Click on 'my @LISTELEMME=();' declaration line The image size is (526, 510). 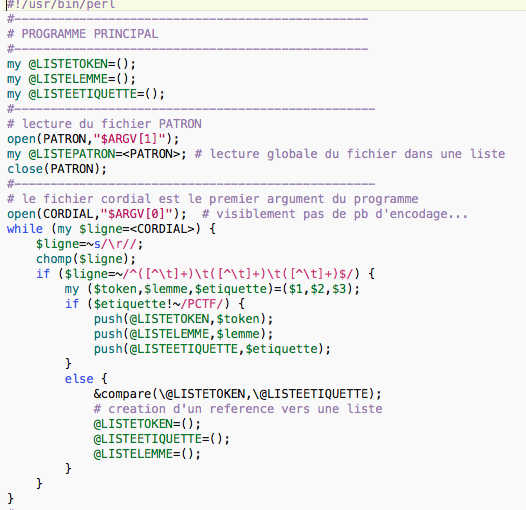(x=71, y=79)
